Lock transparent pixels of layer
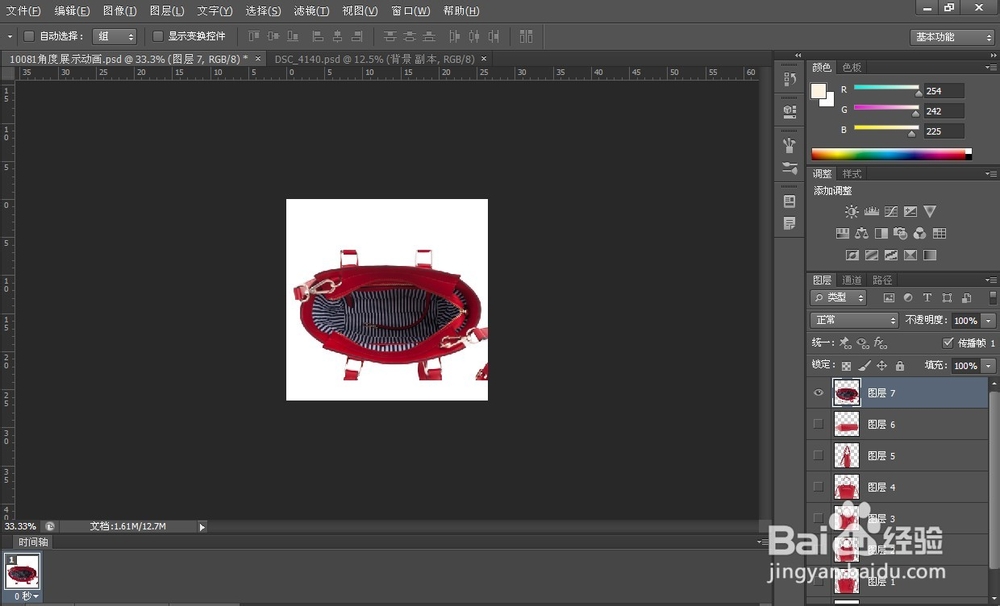 click(x=846, y=366)
